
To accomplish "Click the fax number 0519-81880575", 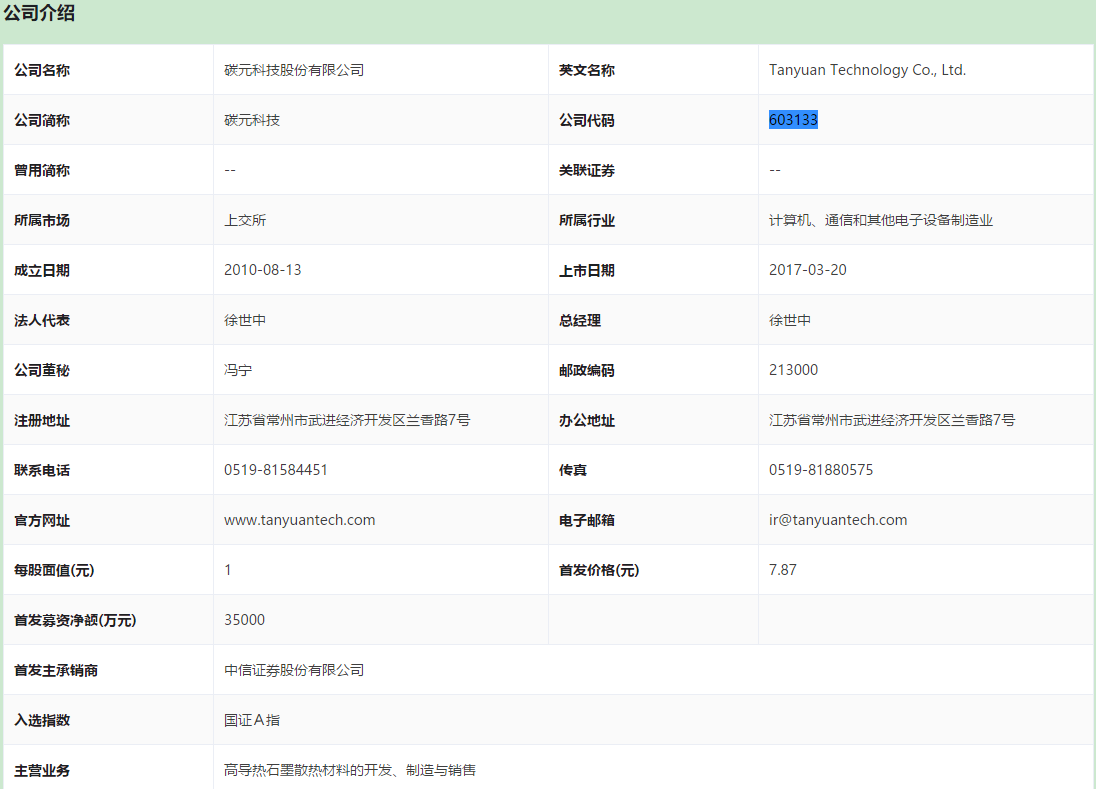I will (820, 470).
